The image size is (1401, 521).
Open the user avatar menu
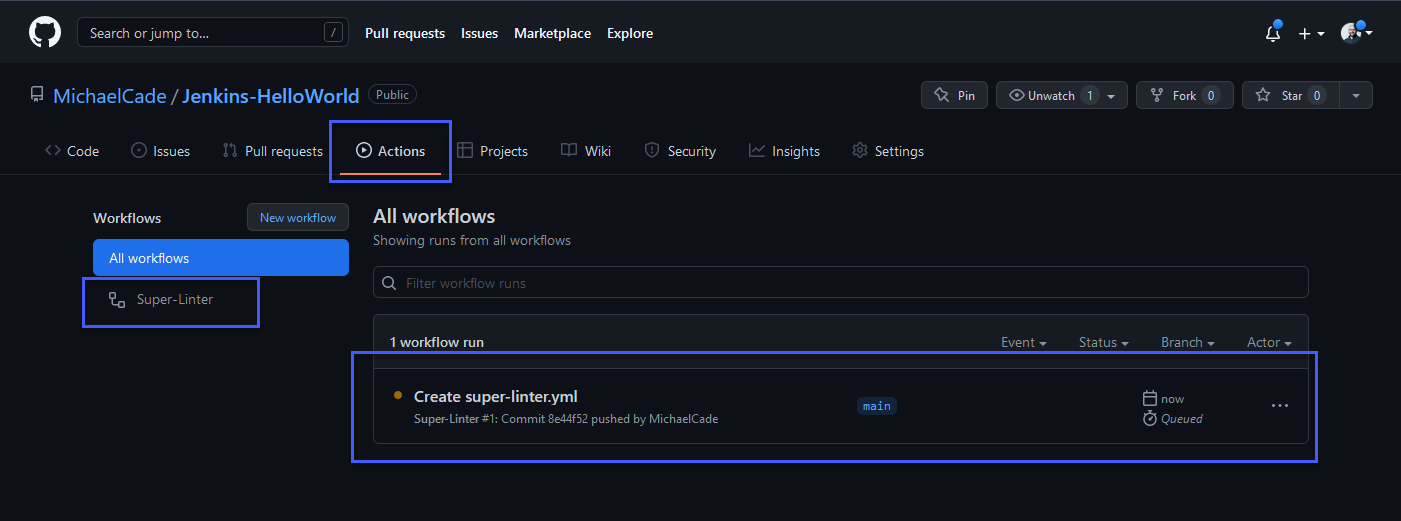[x=1355, y=33]
